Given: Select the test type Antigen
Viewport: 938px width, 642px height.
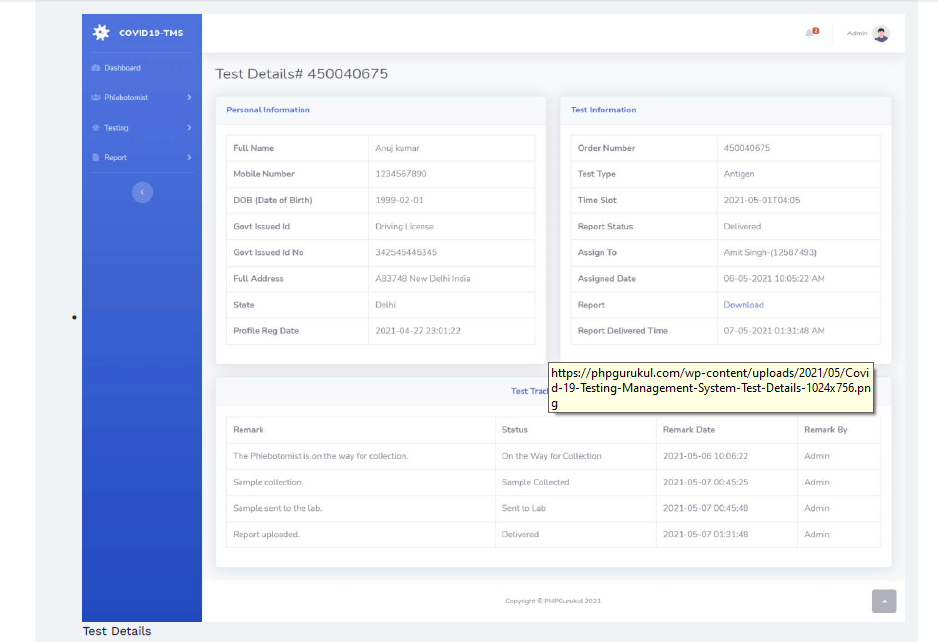Looking at the screenshot, I should pos(739,174).
